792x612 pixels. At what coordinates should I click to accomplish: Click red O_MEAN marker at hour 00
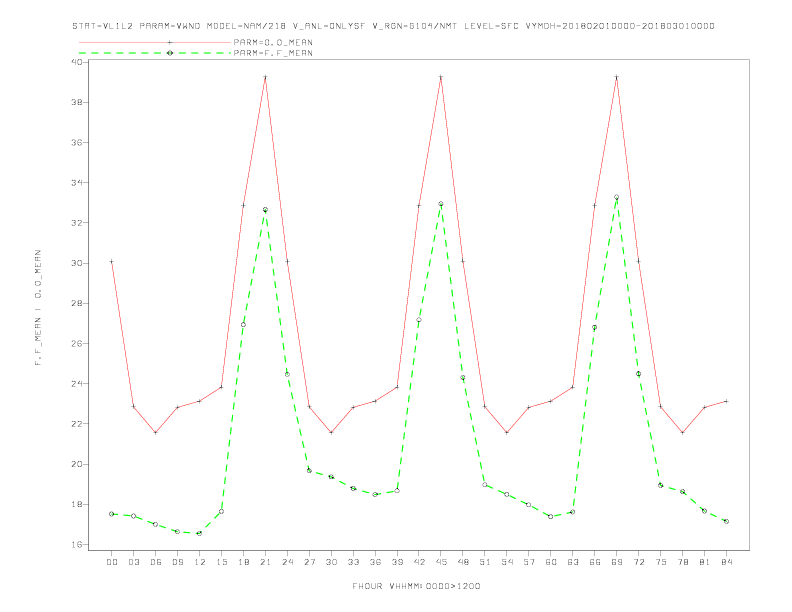tap(112, 262)
